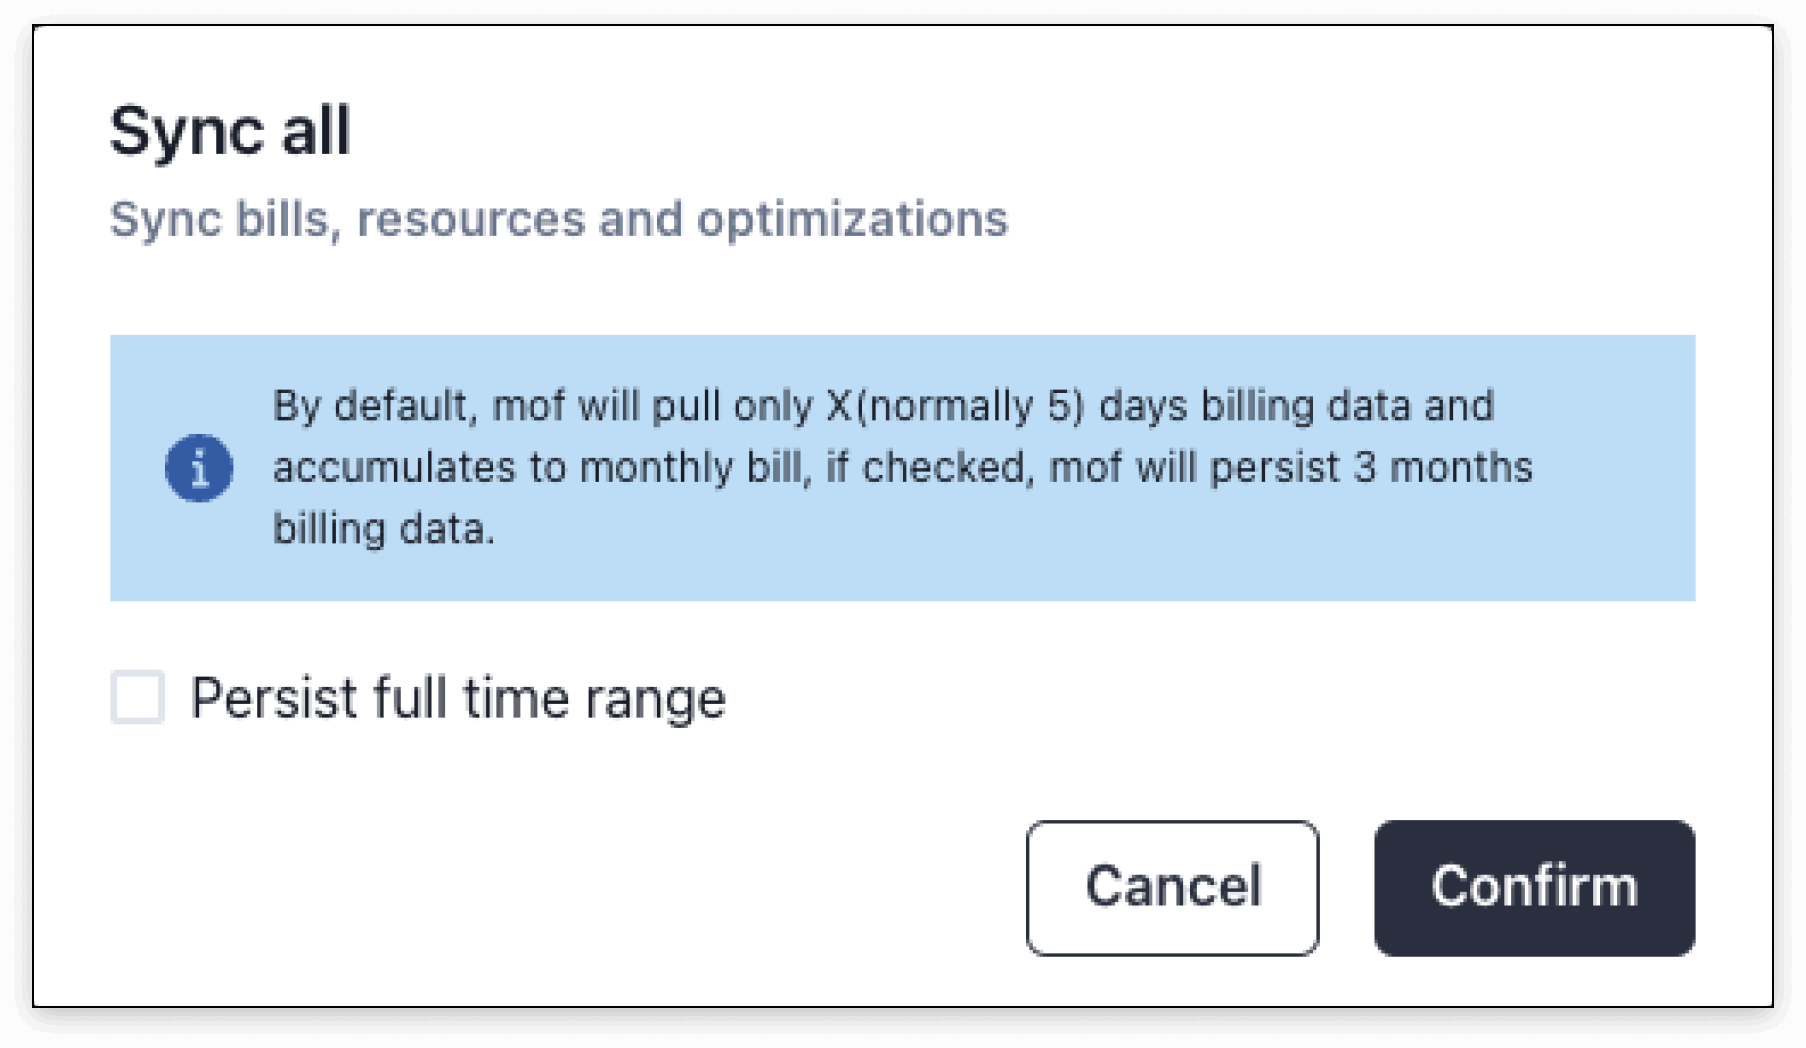The height and width of the screenshot is (1048, 1806).
Task: Select the 'Sync bills, resources and optimizations' subtitle
Action: tap(559, 219)
